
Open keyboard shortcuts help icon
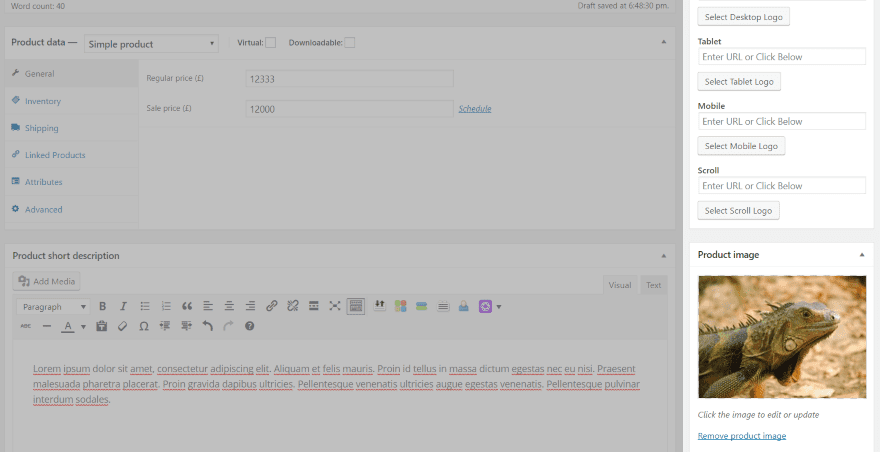tap(250, 326)
